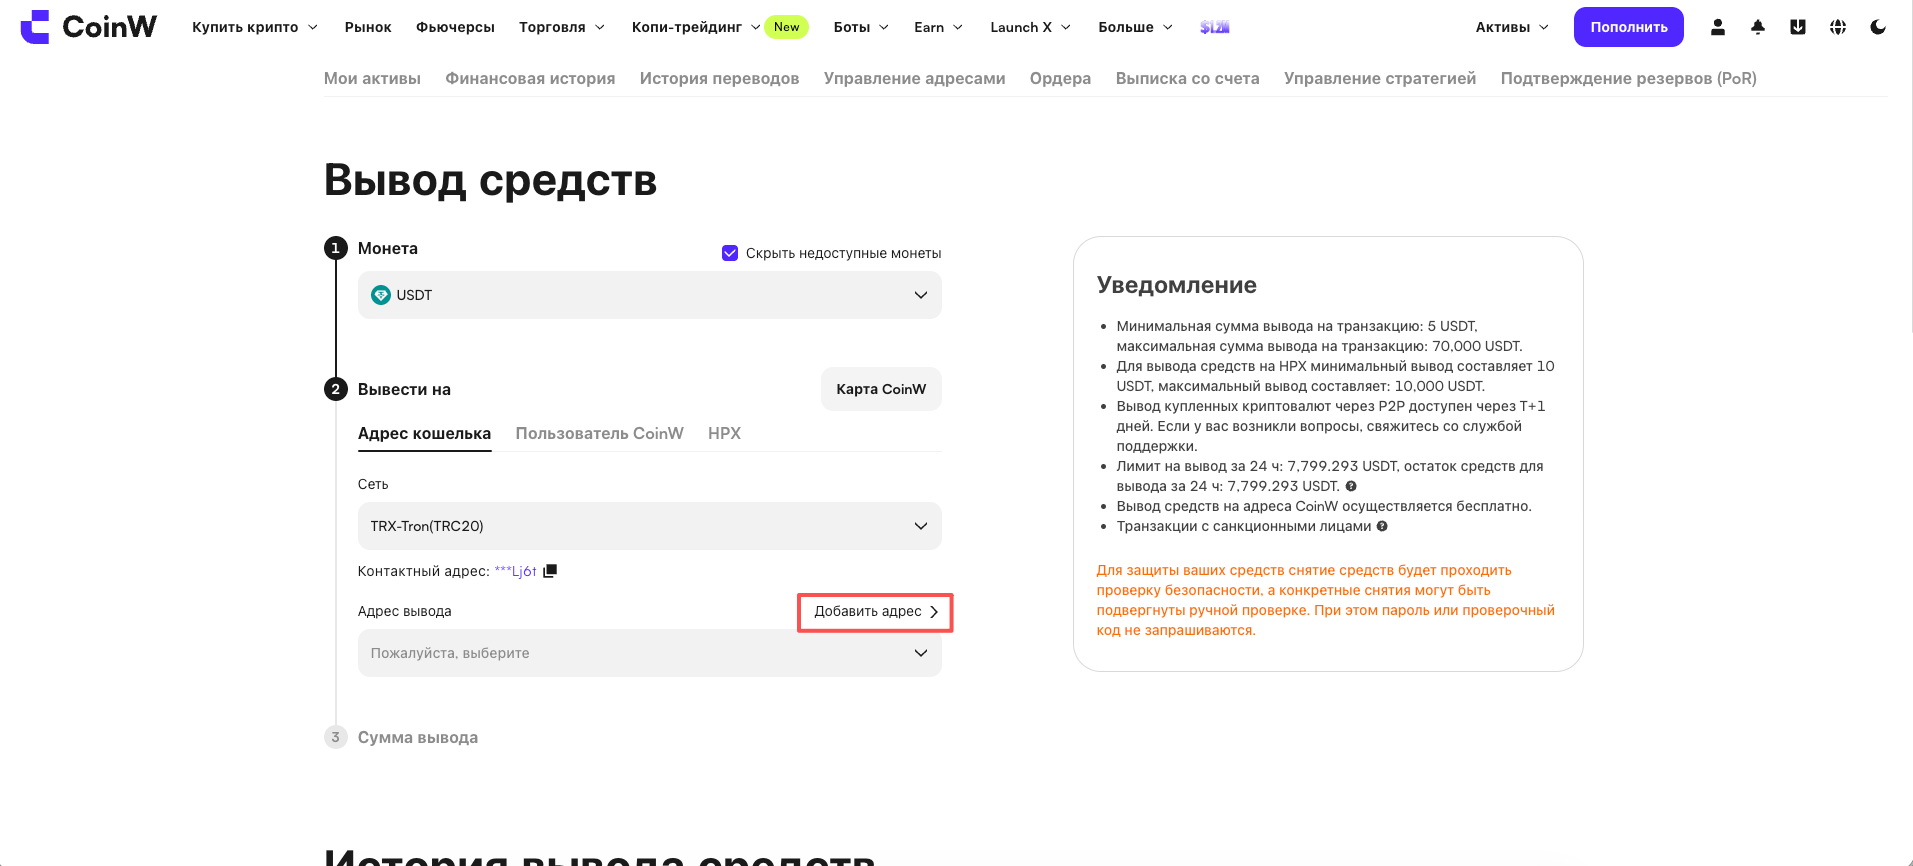The image size is (1913, 866).
Task: Select the HPX tab
Action: 725,433
